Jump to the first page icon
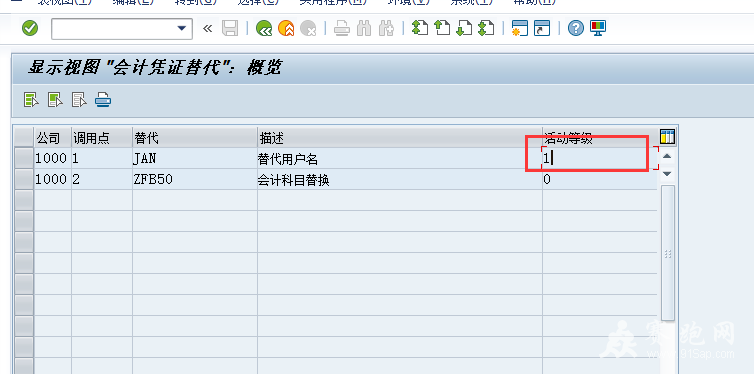 [x=420, y=28]
